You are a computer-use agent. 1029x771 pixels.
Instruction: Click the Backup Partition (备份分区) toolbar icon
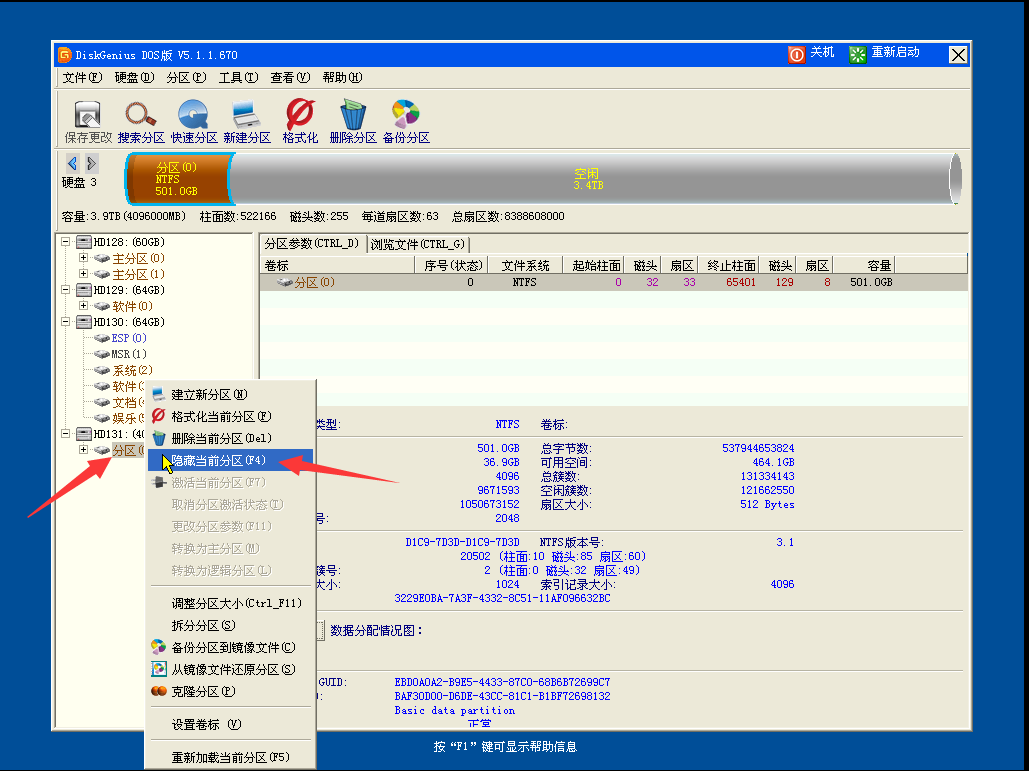pyautogui.click(x=406, y=114)
